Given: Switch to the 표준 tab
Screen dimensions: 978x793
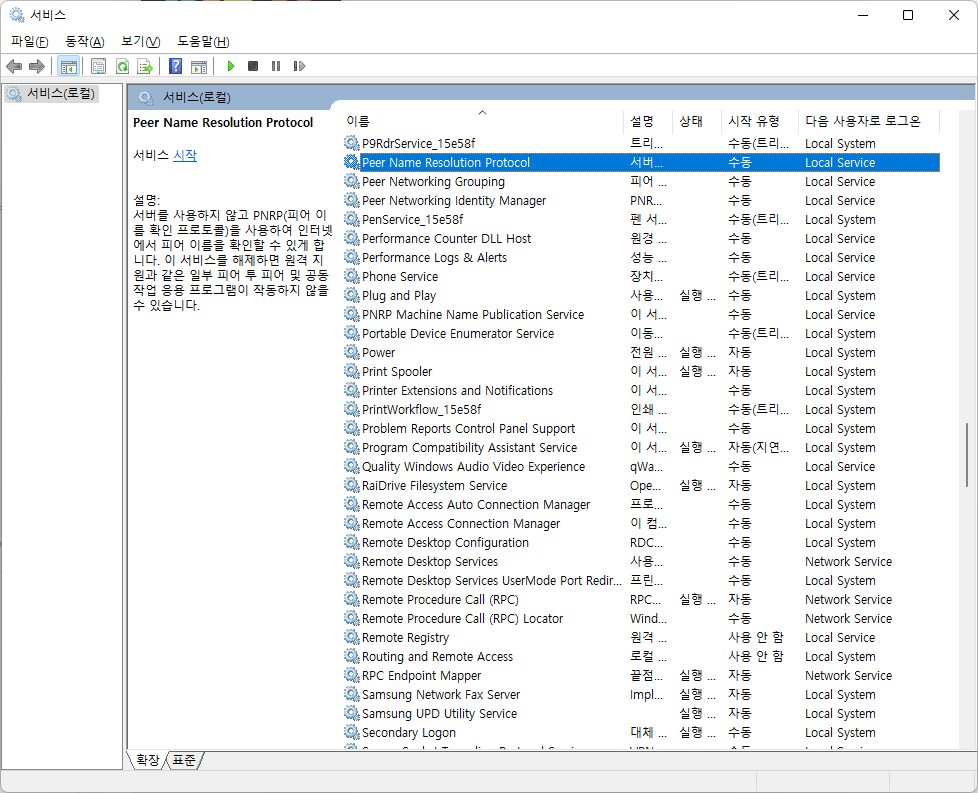Looking at the screenshot, I should [185, 760].
